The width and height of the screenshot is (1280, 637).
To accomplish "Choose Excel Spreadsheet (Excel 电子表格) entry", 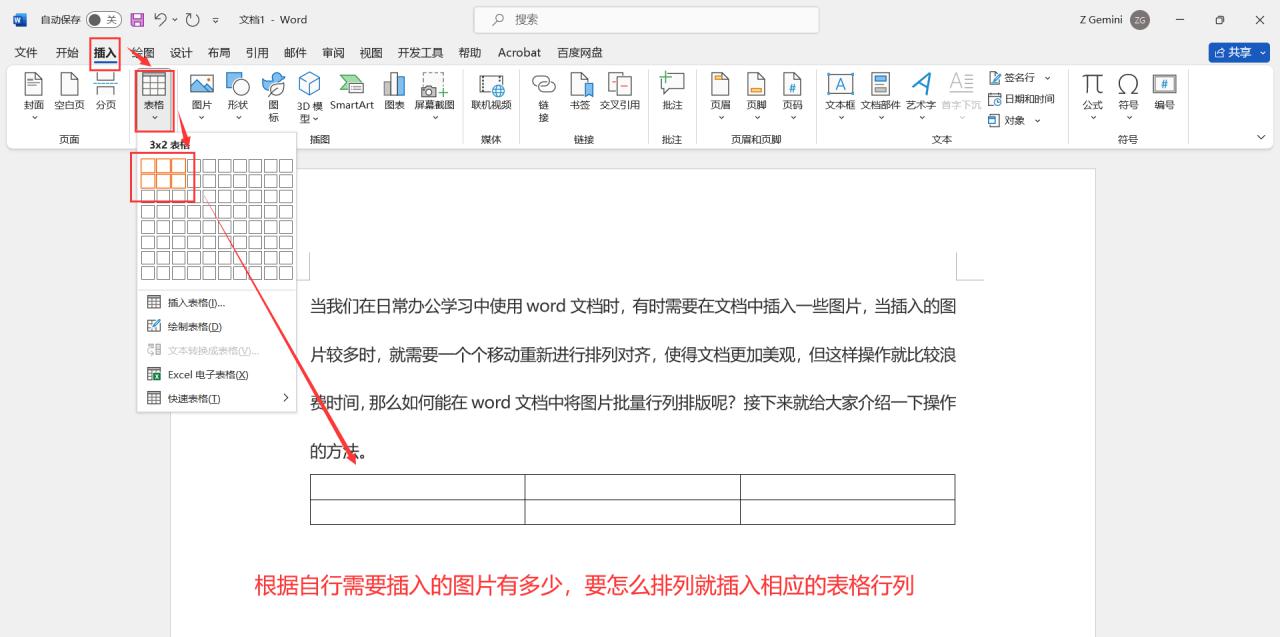I will (217, 374).
